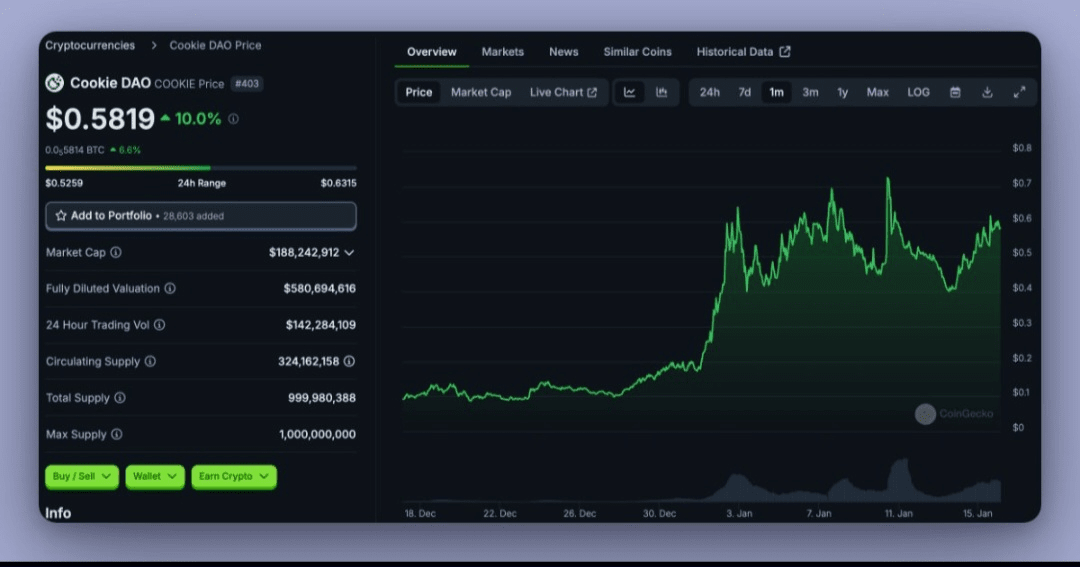Screen dimensions: 1080x567
Task: Select the 3m time range
Action: tap(810, 92)
